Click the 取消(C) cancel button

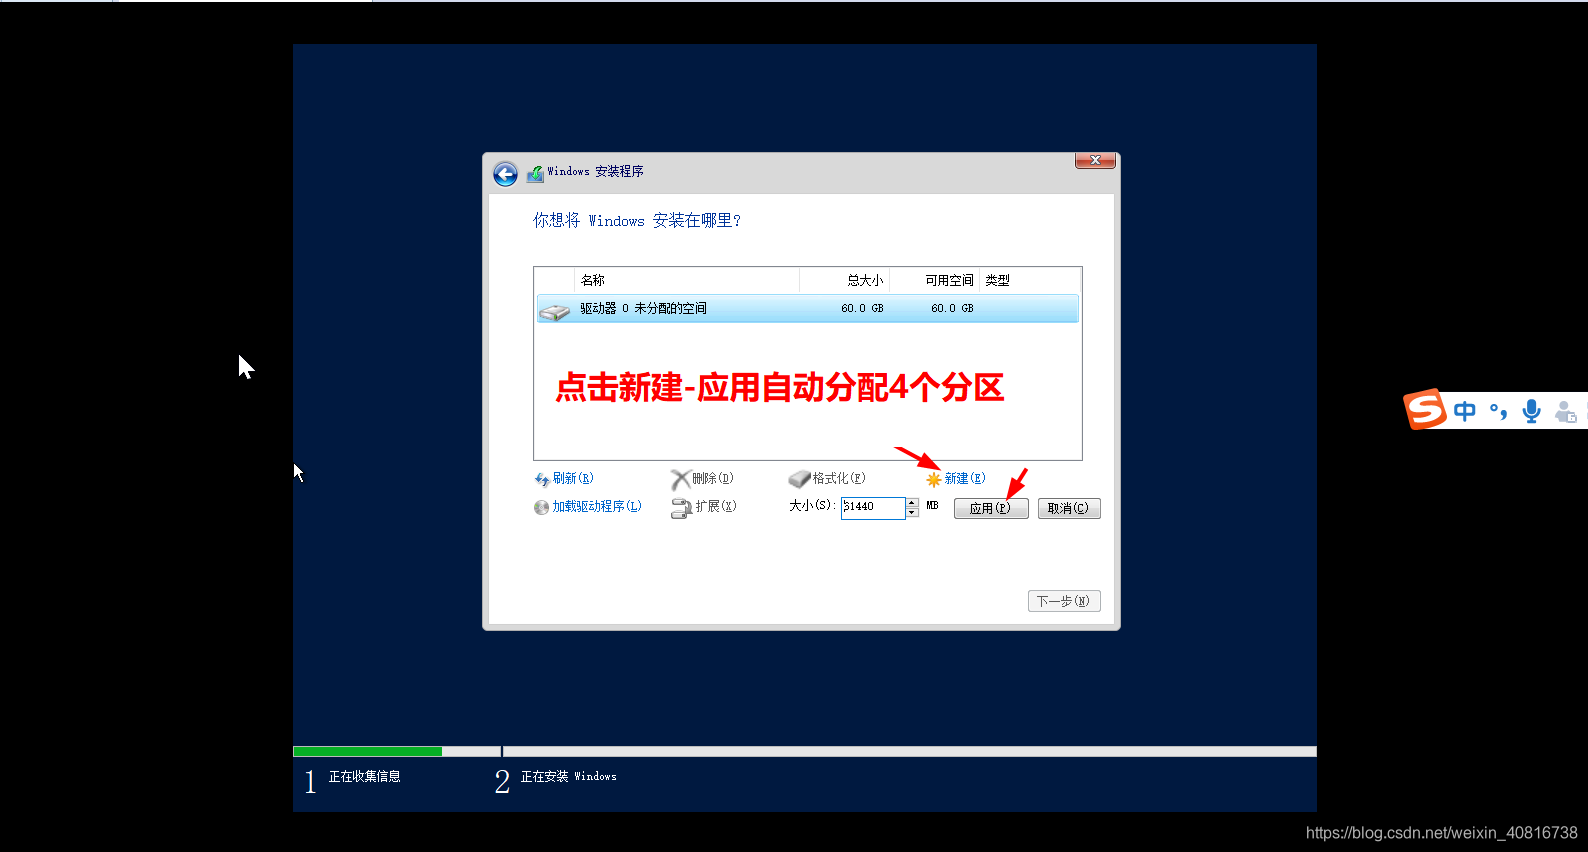[x=1069, y=508]
